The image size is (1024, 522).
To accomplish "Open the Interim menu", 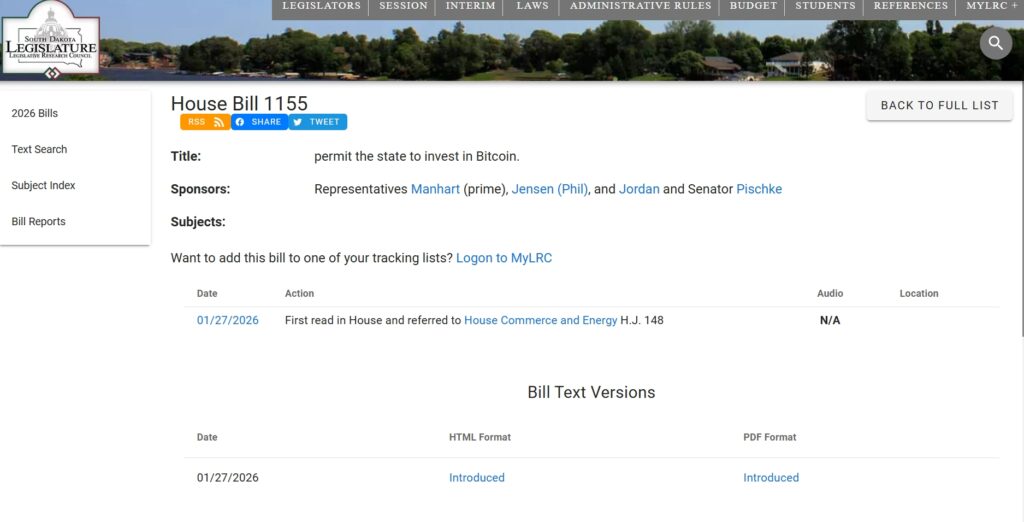I will (x=470, y=7).
